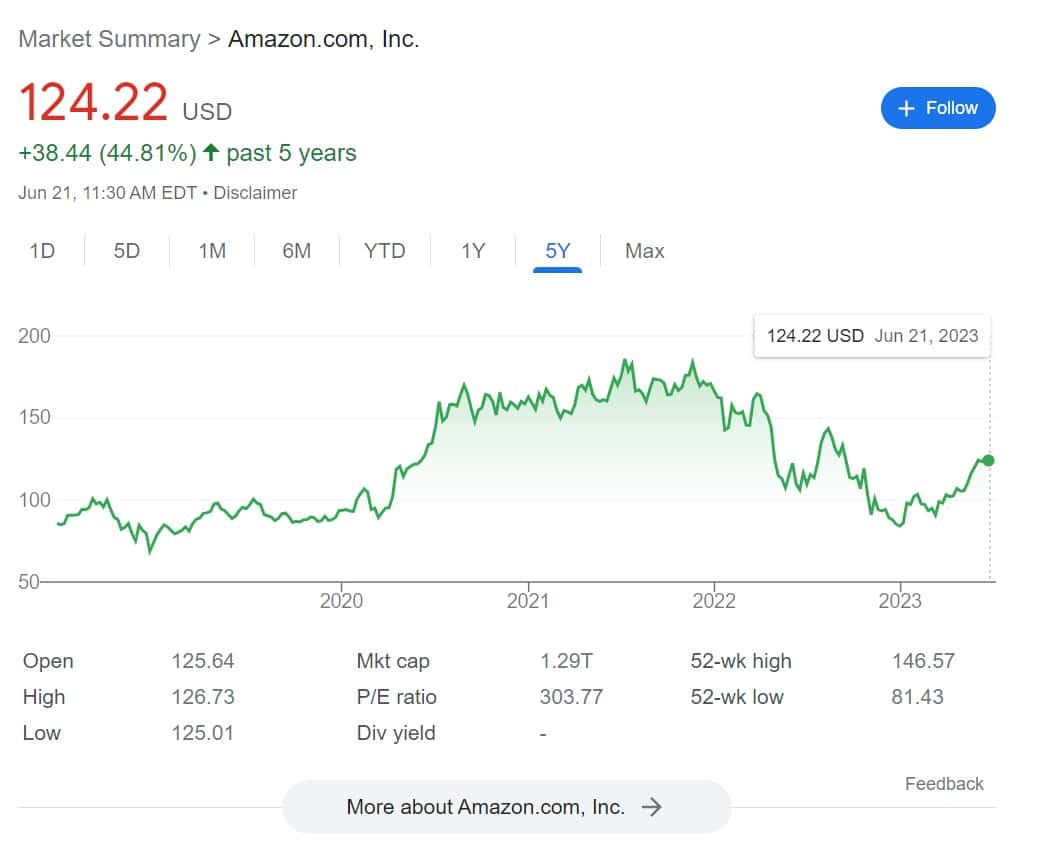The width and height of the screenshot is (1042, 862).
Task: Click the 2021 label on chart axis
Action: [x=528, y=600]
